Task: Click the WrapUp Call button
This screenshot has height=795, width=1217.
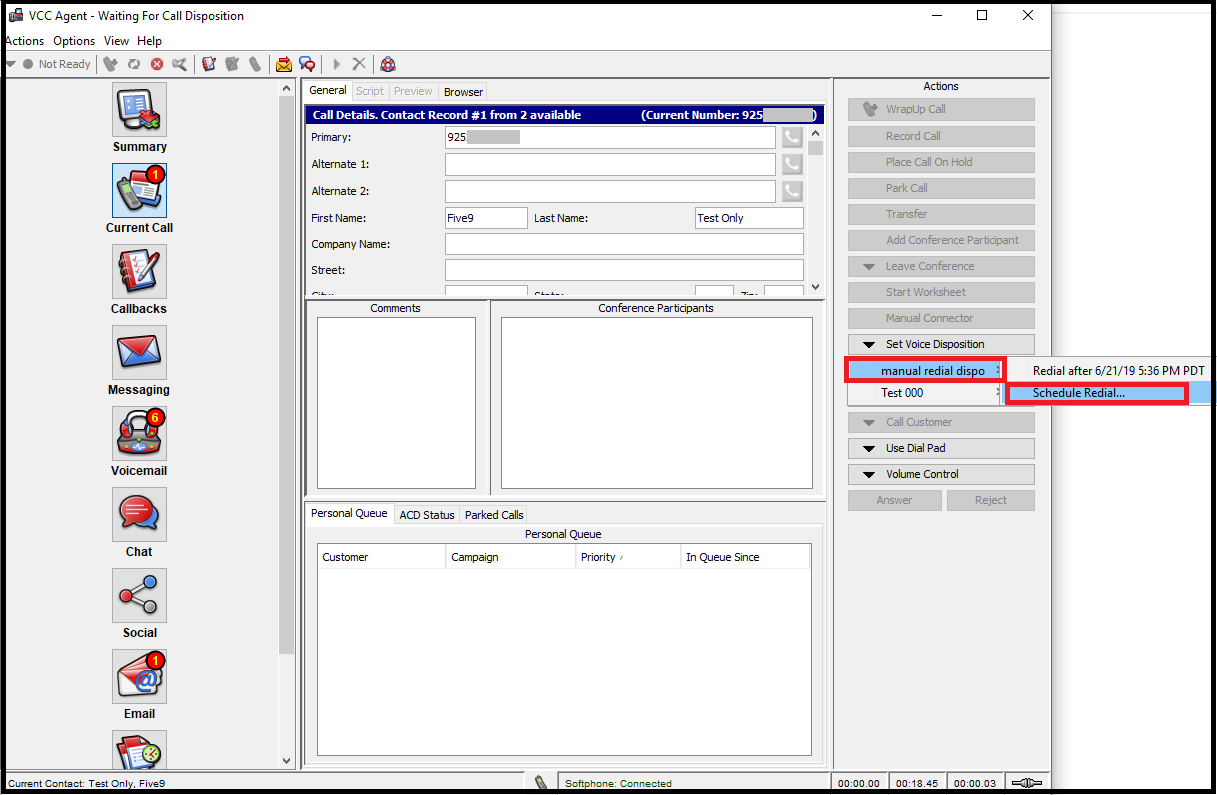Action: 941,110
